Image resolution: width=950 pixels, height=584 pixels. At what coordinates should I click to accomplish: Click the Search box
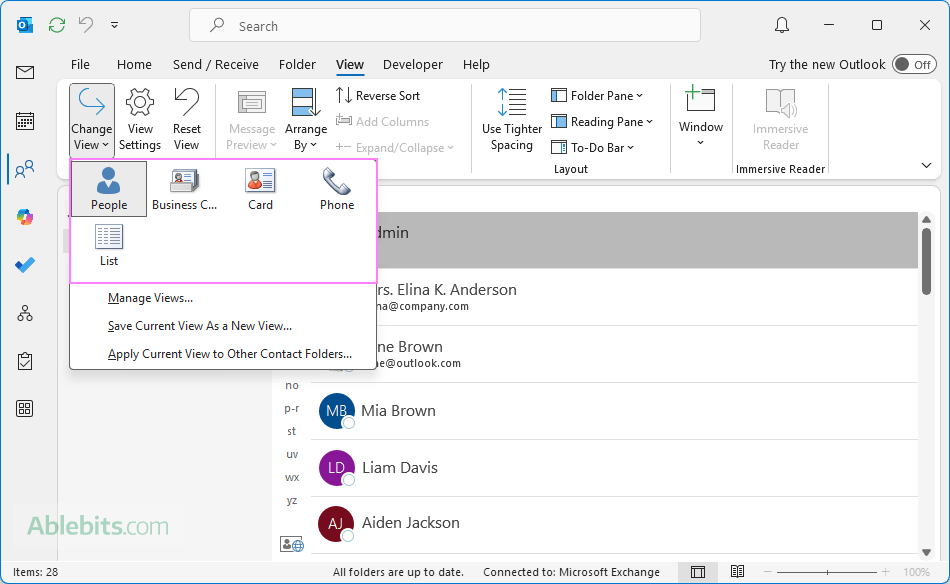[x=445, y=25]
